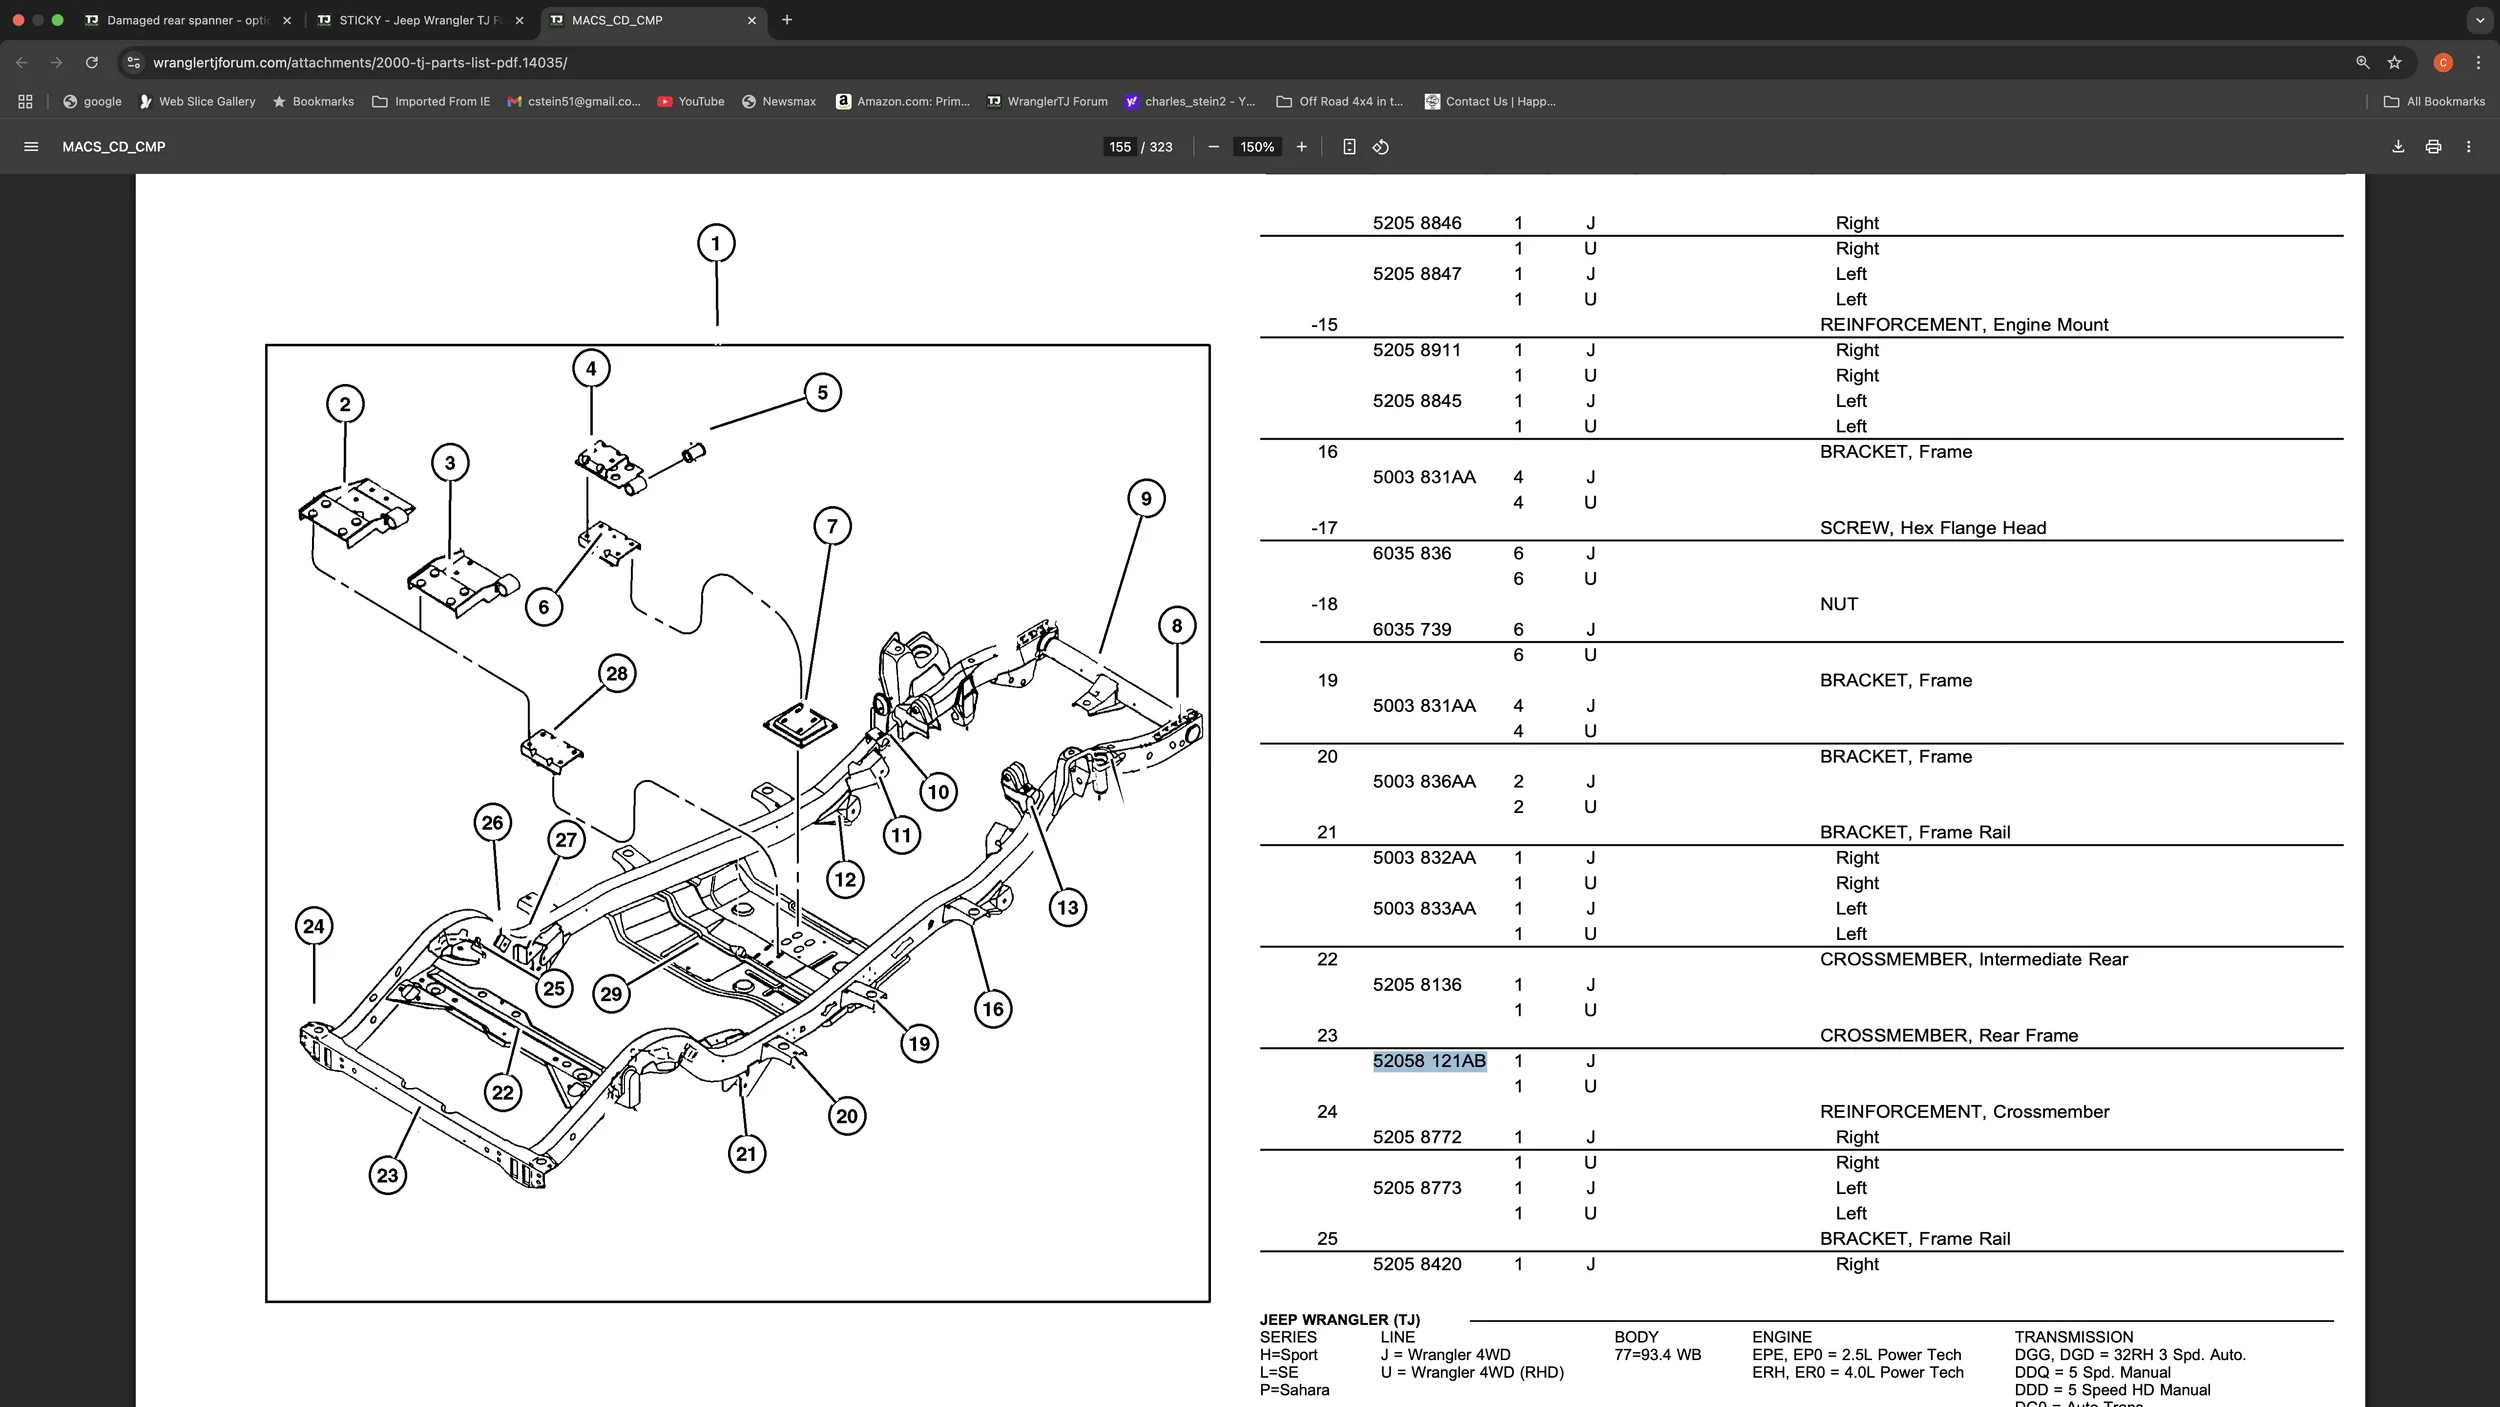Close the STICKY Jeep Wrangler TJ tab
The height and width of the screenshot is (1407, 2500).
(519, 20)
